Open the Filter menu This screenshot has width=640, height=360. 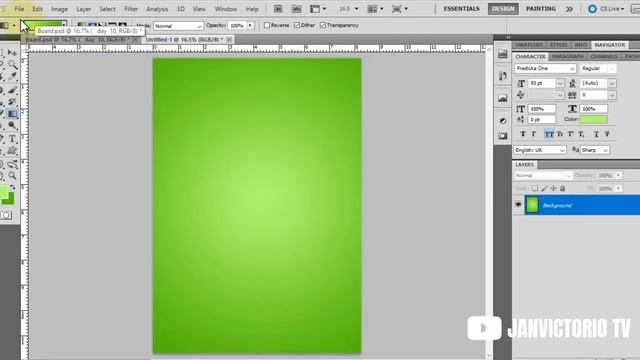point(131,9)
